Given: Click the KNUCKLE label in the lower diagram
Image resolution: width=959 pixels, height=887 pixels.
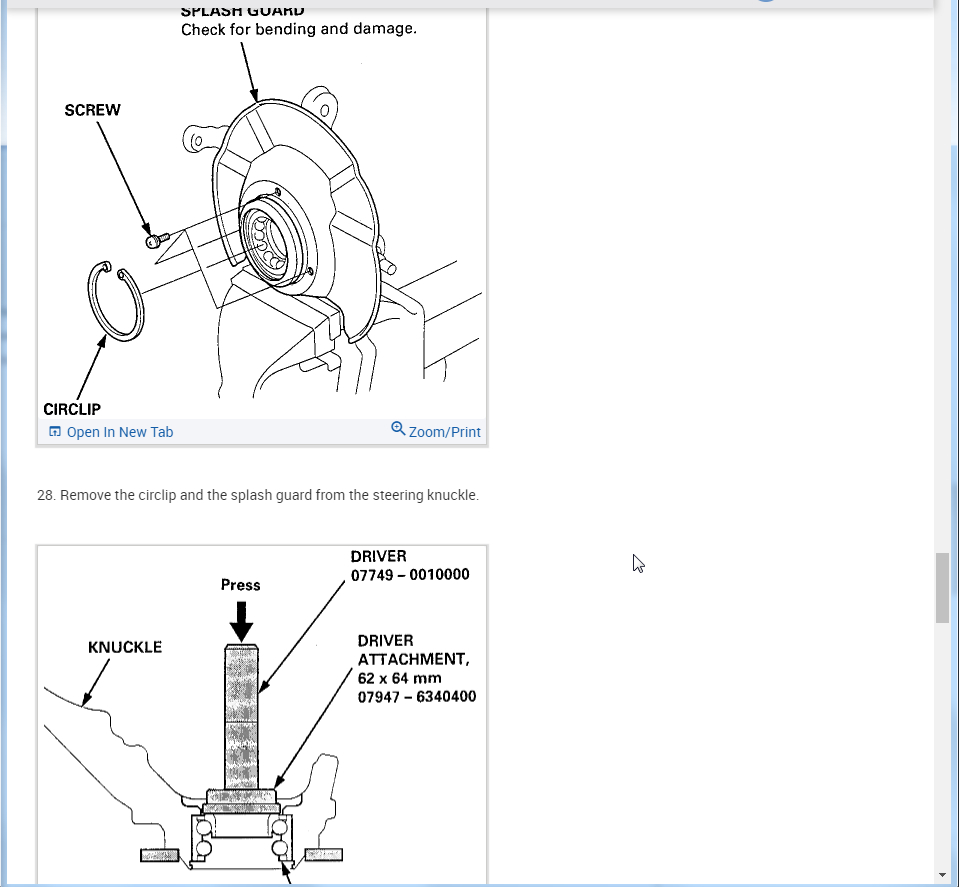Looking at the screenshot, I should pos(125,647).
